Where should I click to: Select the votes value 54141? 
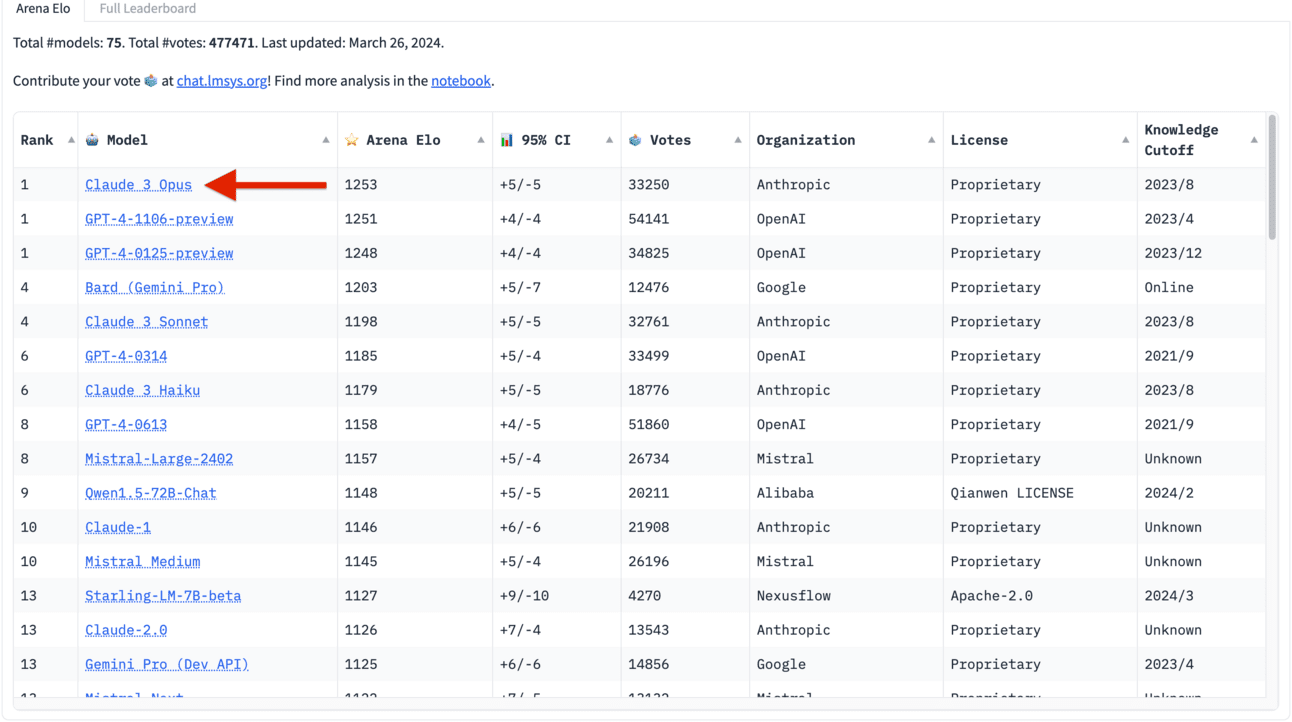[x=649, y=219]
